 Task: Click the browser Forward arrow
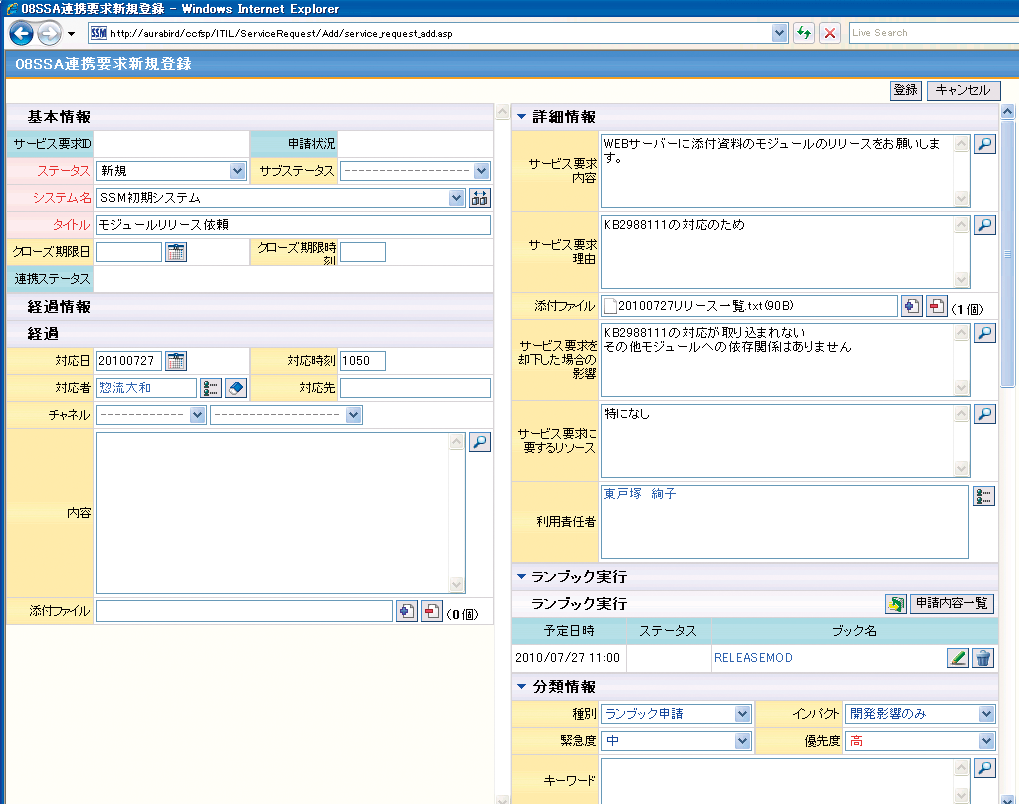coord(49,33)
